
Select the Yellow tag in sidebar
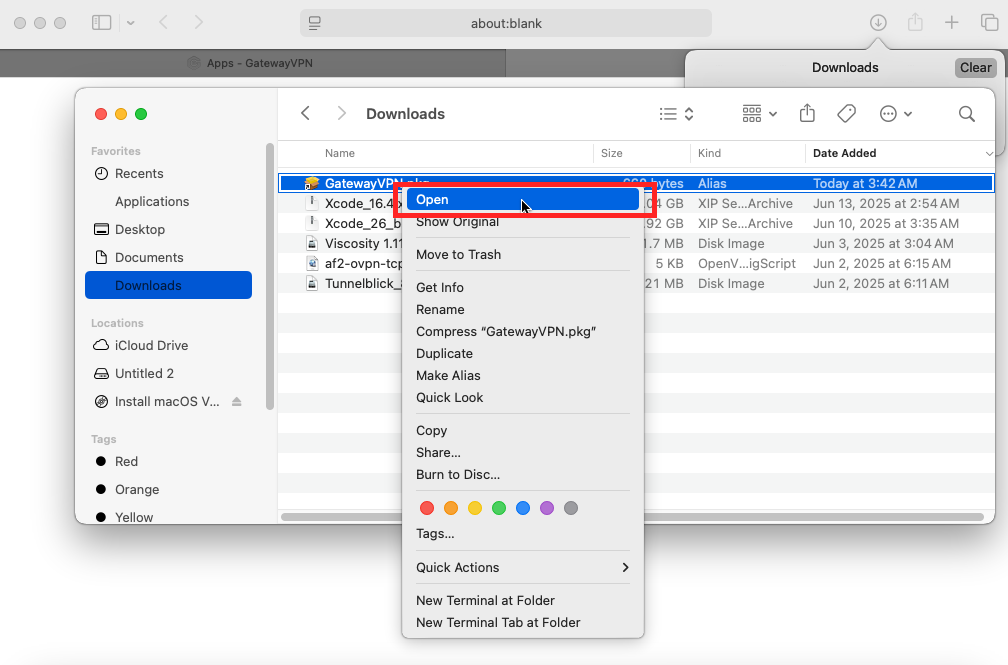pos(168,517)
